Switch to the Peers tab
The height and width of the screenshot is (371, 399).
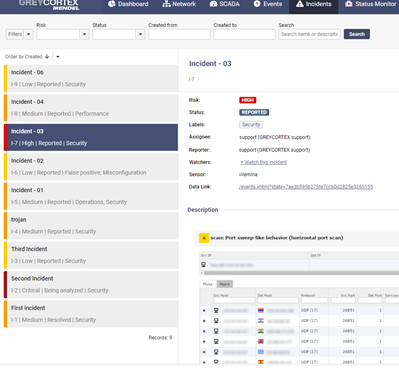[x=225, y=284]
